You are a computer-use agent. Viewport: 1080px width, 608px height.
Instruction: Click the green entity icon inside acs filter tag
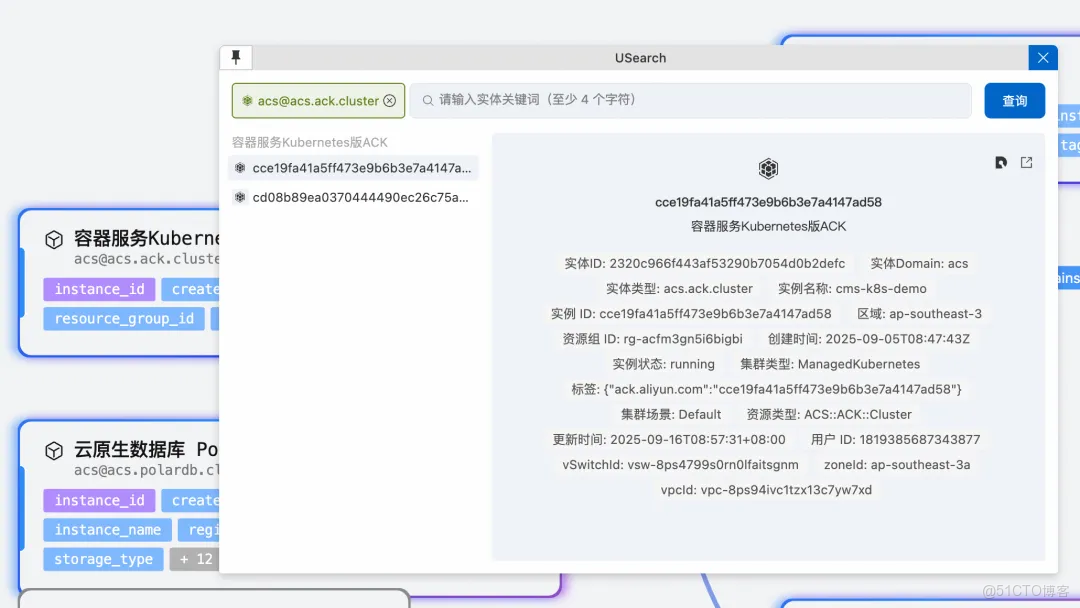click(247, 100)
